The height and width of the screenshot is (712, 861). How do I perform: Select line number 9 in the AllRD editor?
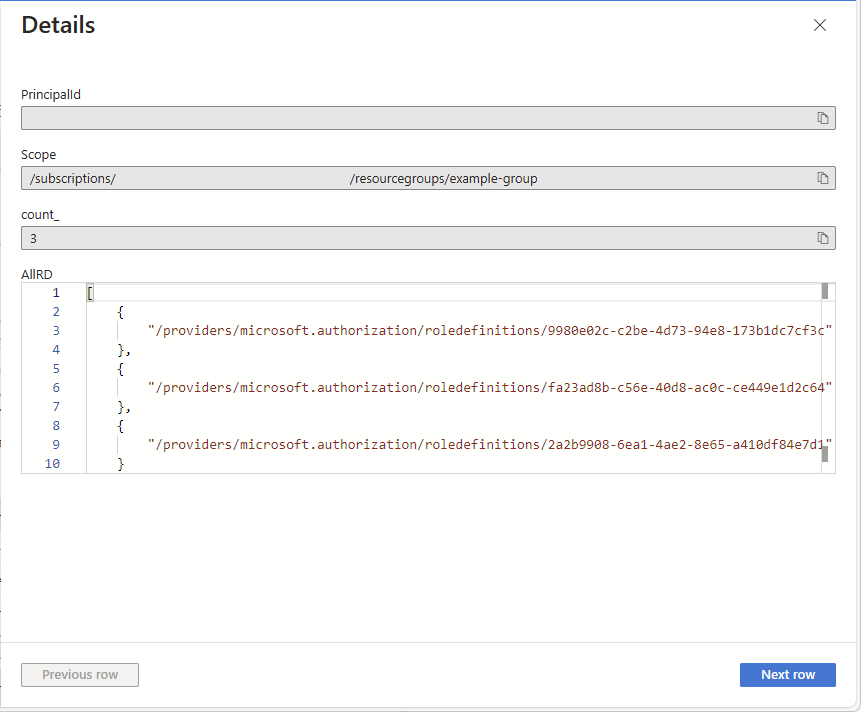click(x=56, y=445)
